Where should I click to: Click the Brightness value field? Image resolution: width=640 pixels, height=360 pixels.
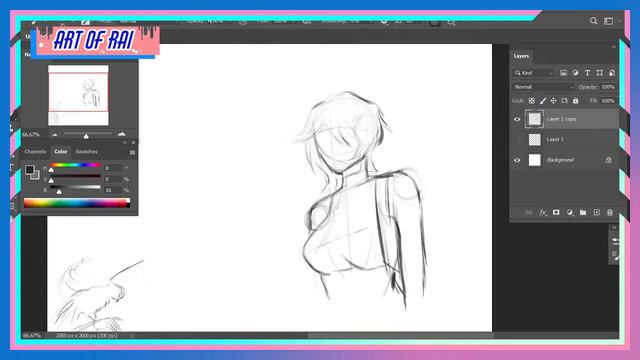[x=112, y=190]
